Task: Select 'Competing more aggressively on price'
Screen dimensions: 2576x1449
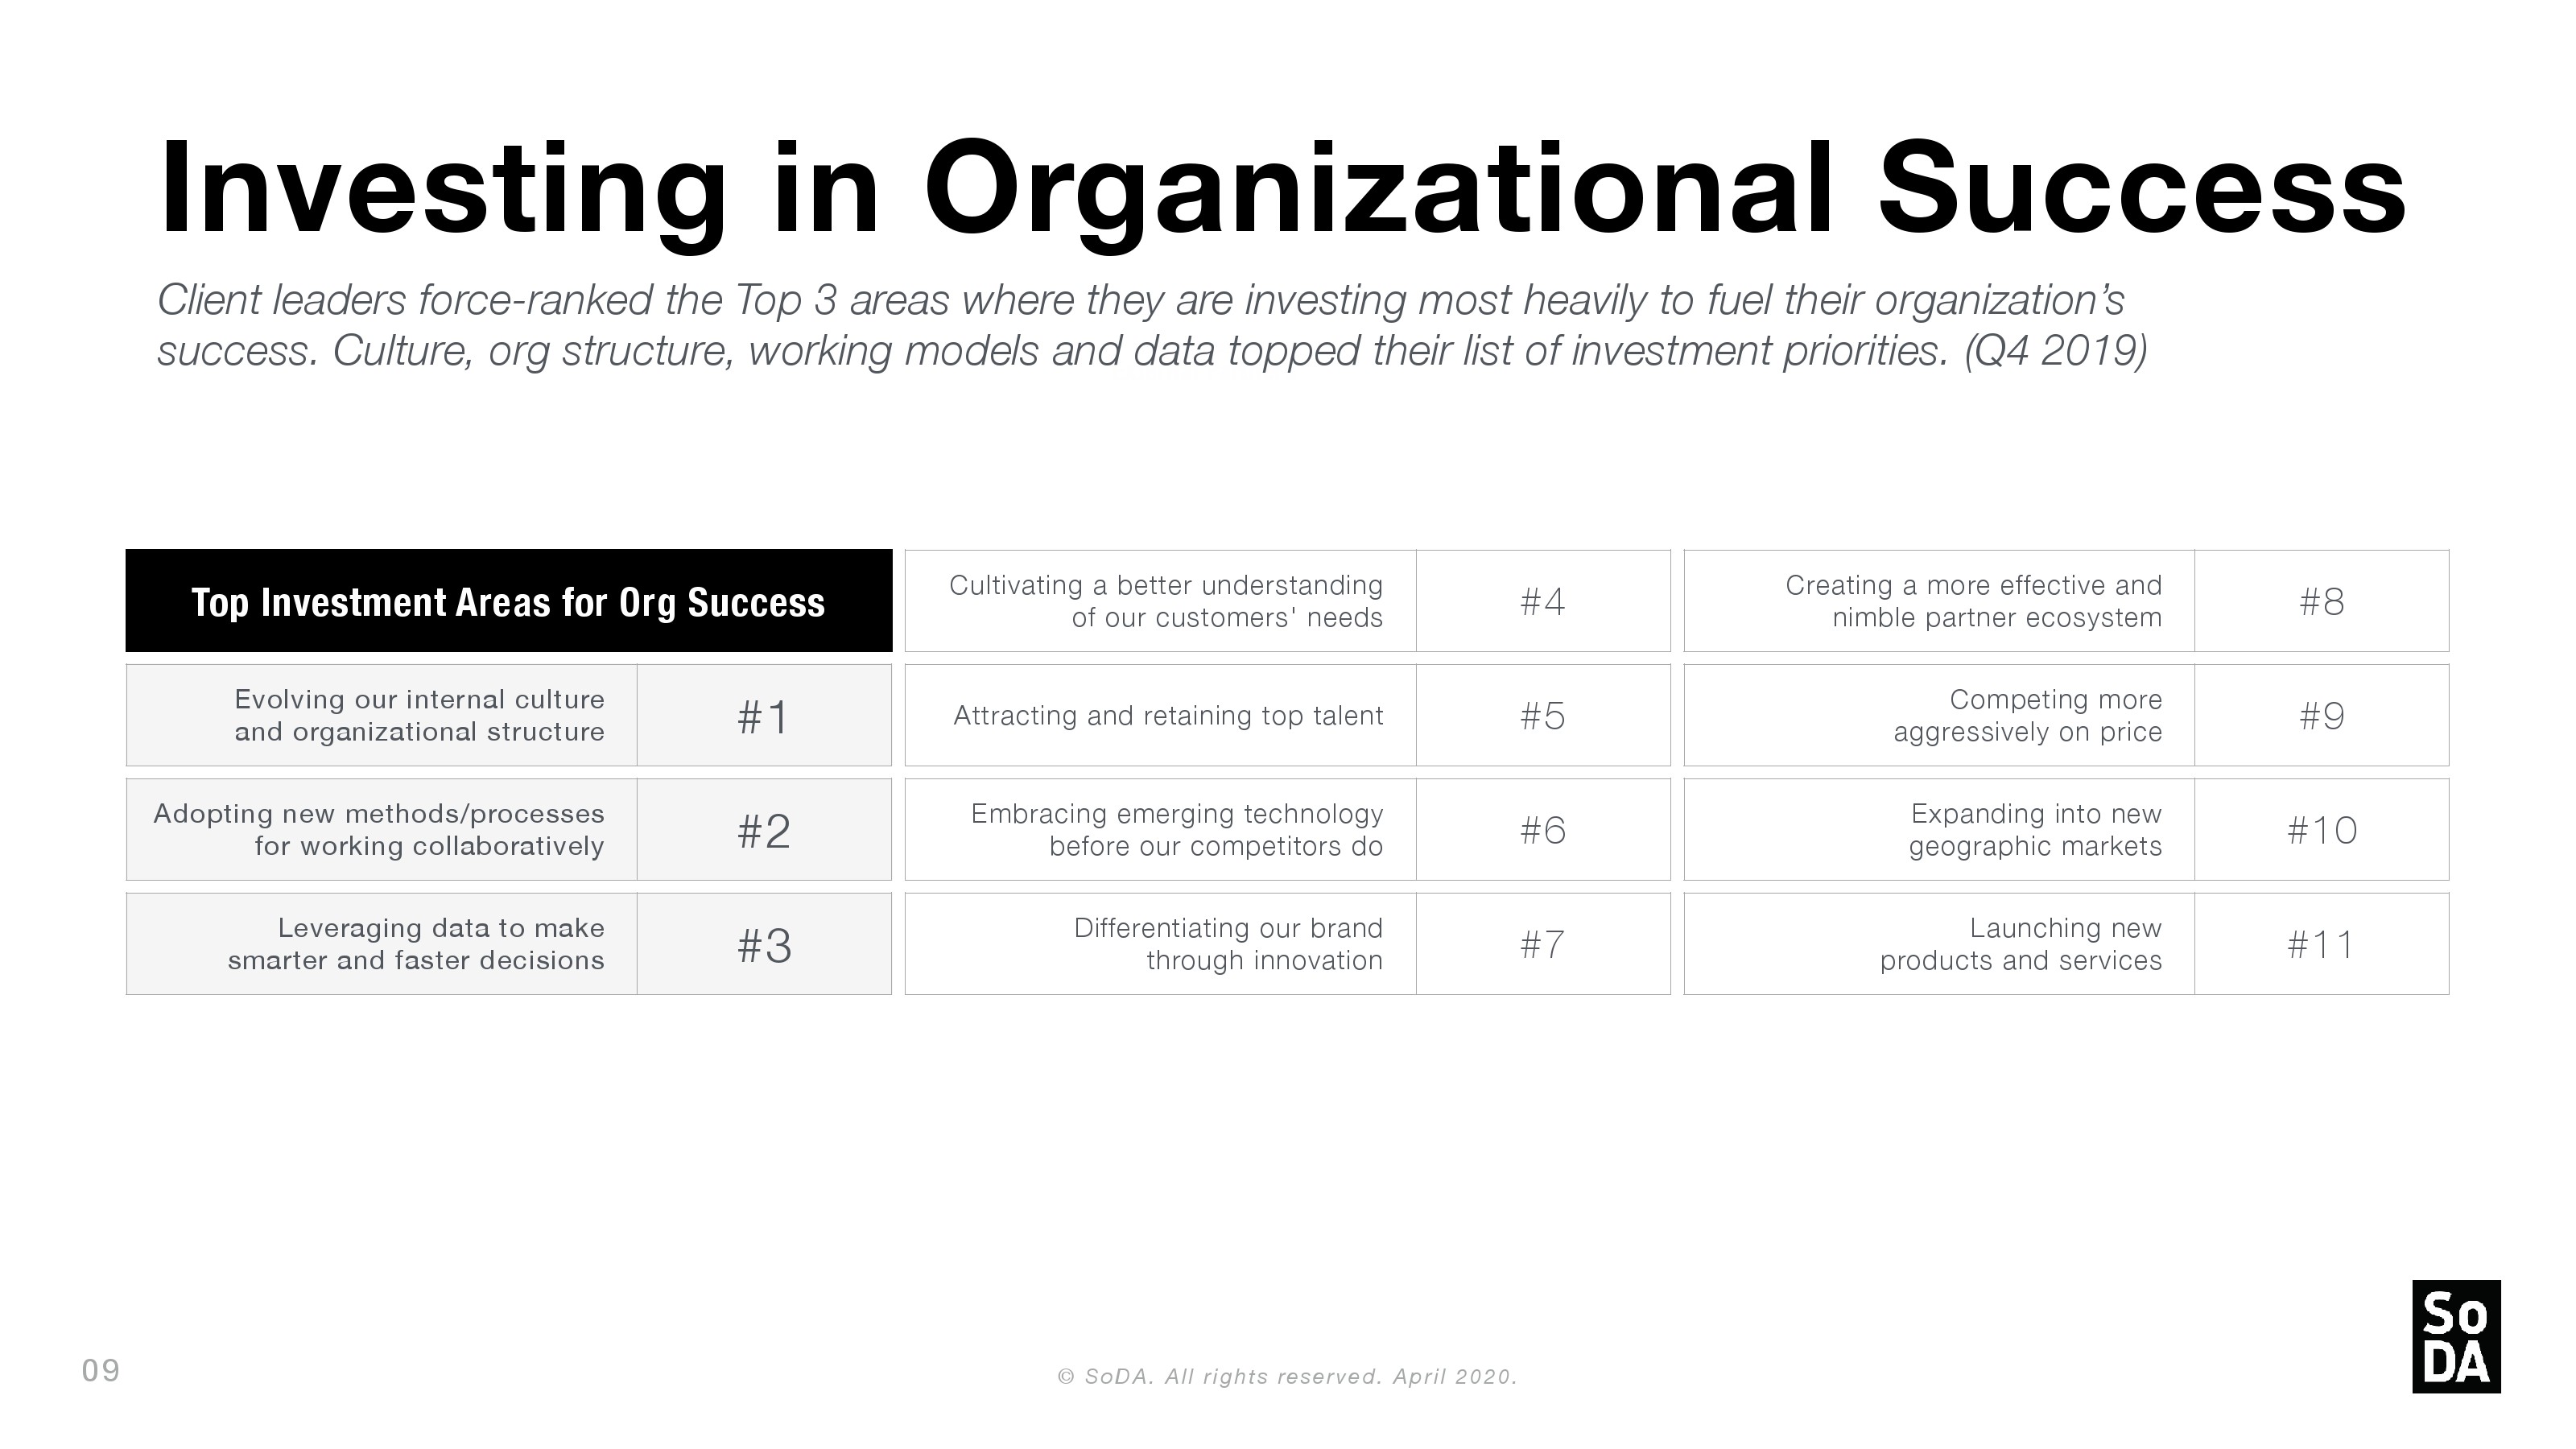Action: click(1940, 716)
